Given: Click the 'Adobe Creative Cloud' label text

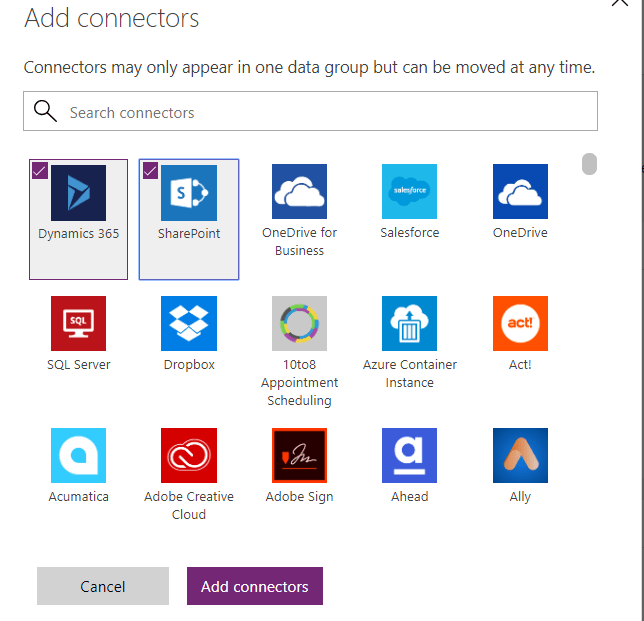Looking at the screenshot, I should tap(189, 505).
